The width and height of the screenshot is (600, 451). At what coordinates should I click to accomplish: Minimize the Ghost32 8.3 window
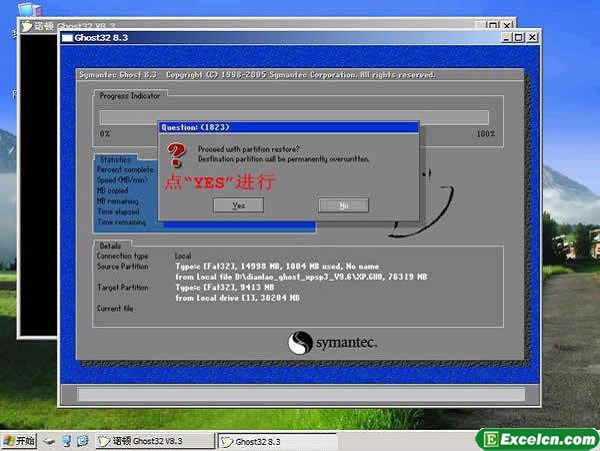[507, 37]
